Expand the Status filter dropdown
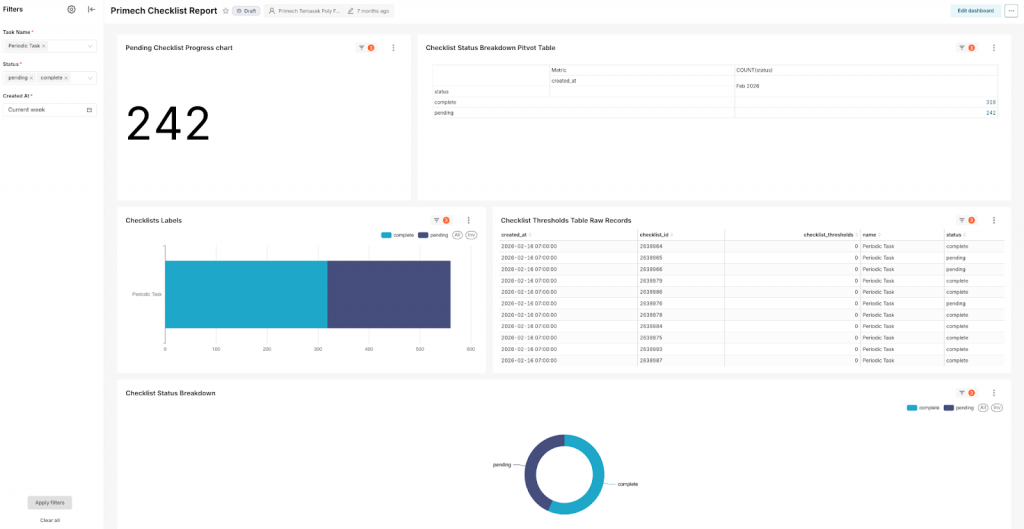 point(90,77)
